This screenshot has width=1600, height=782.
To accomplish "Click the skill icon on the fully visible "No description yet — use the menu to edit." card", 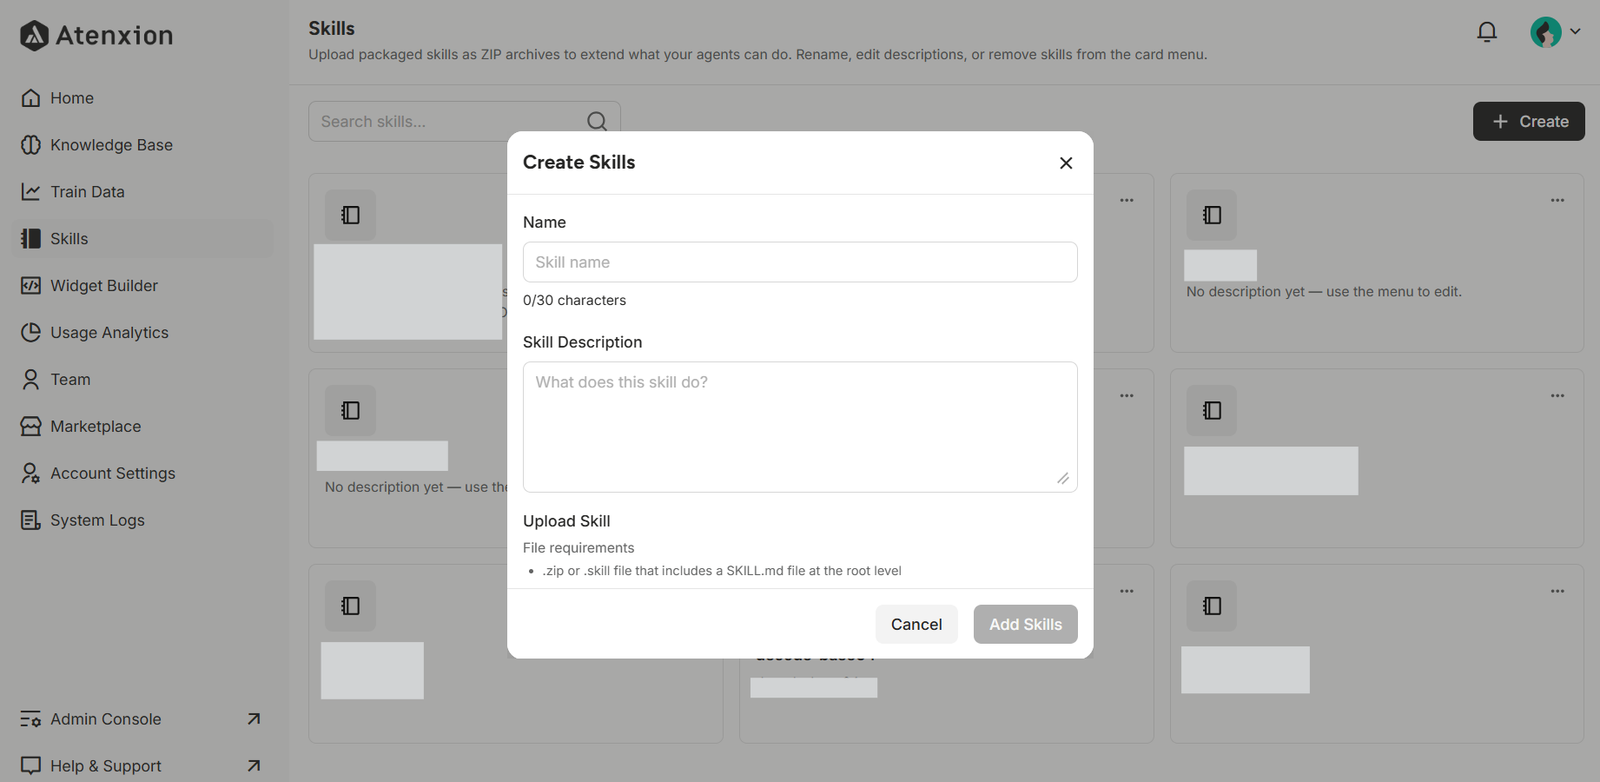I will click(1212, 215).
